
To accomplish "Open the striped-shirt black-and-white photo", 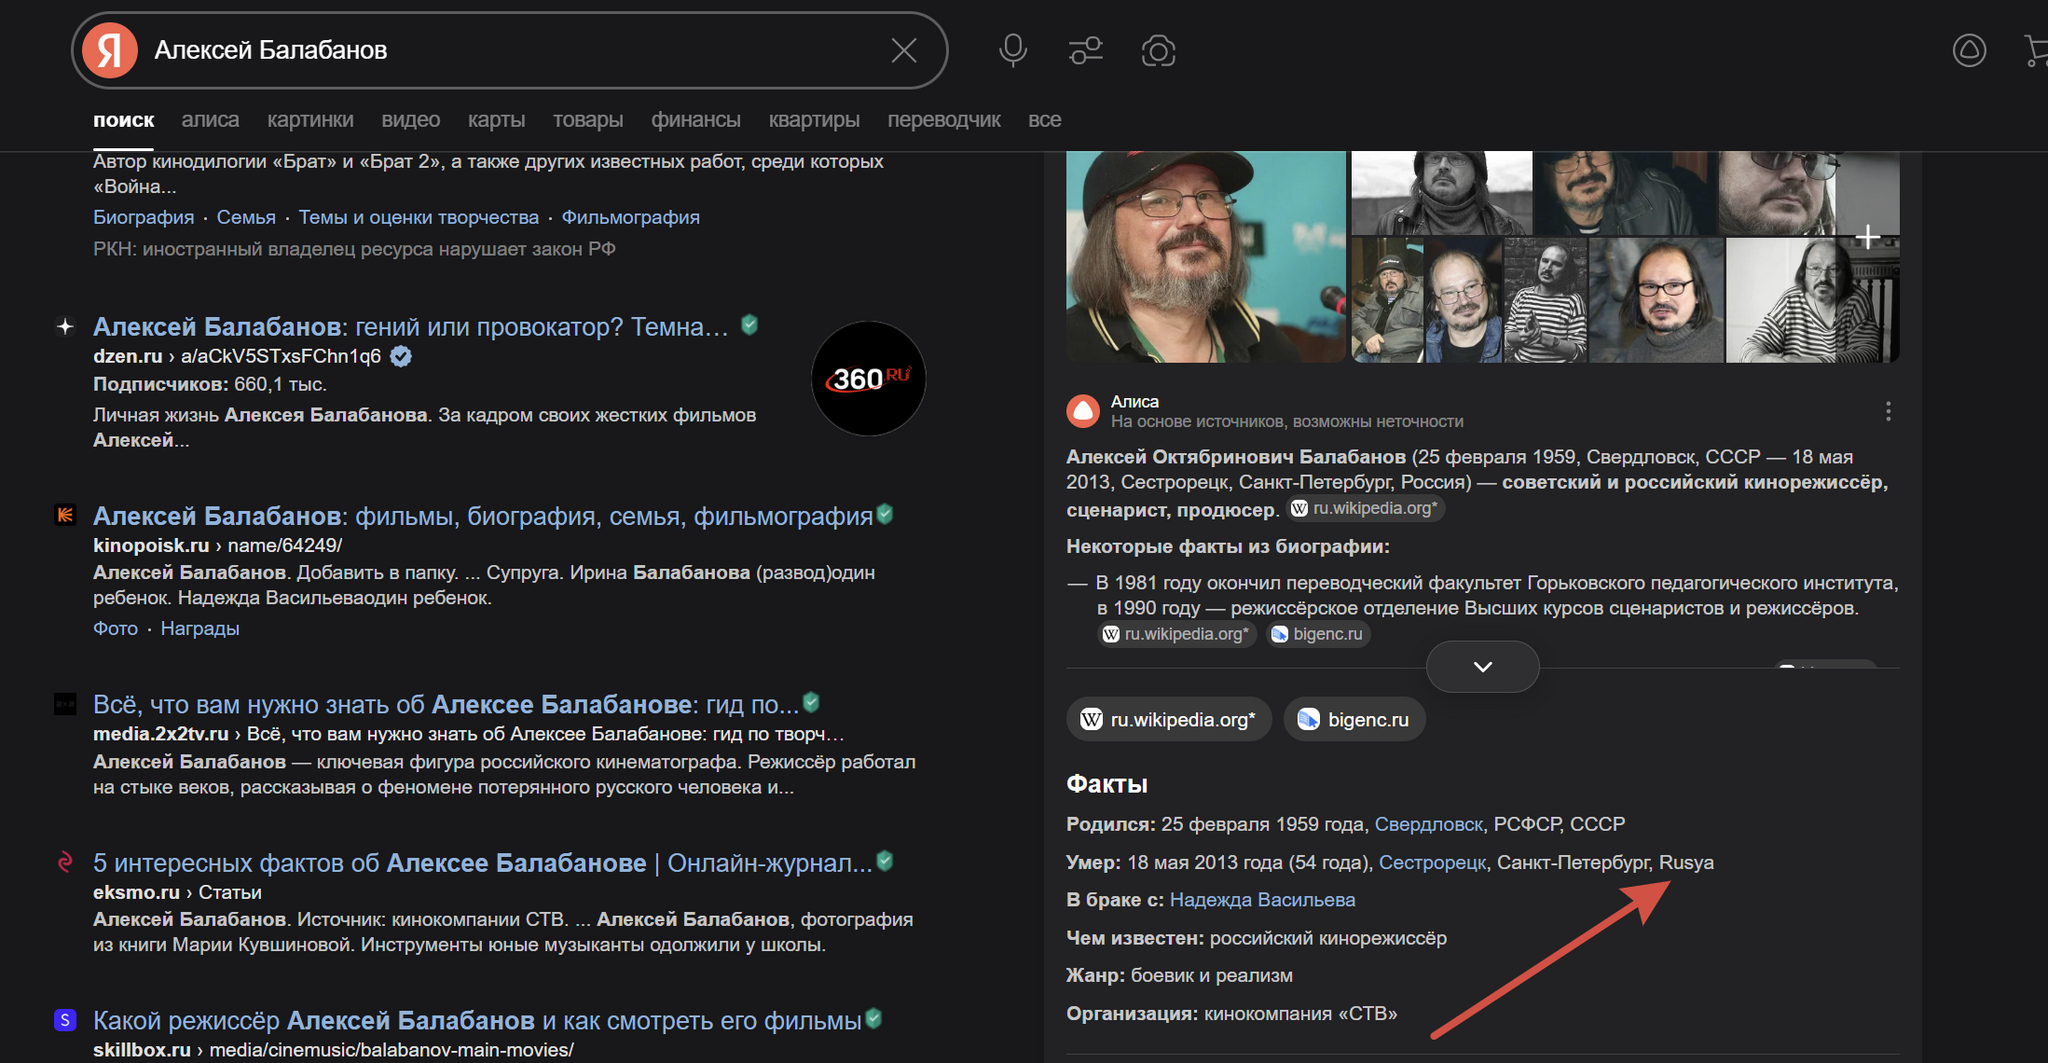I will pos(1812,300).
